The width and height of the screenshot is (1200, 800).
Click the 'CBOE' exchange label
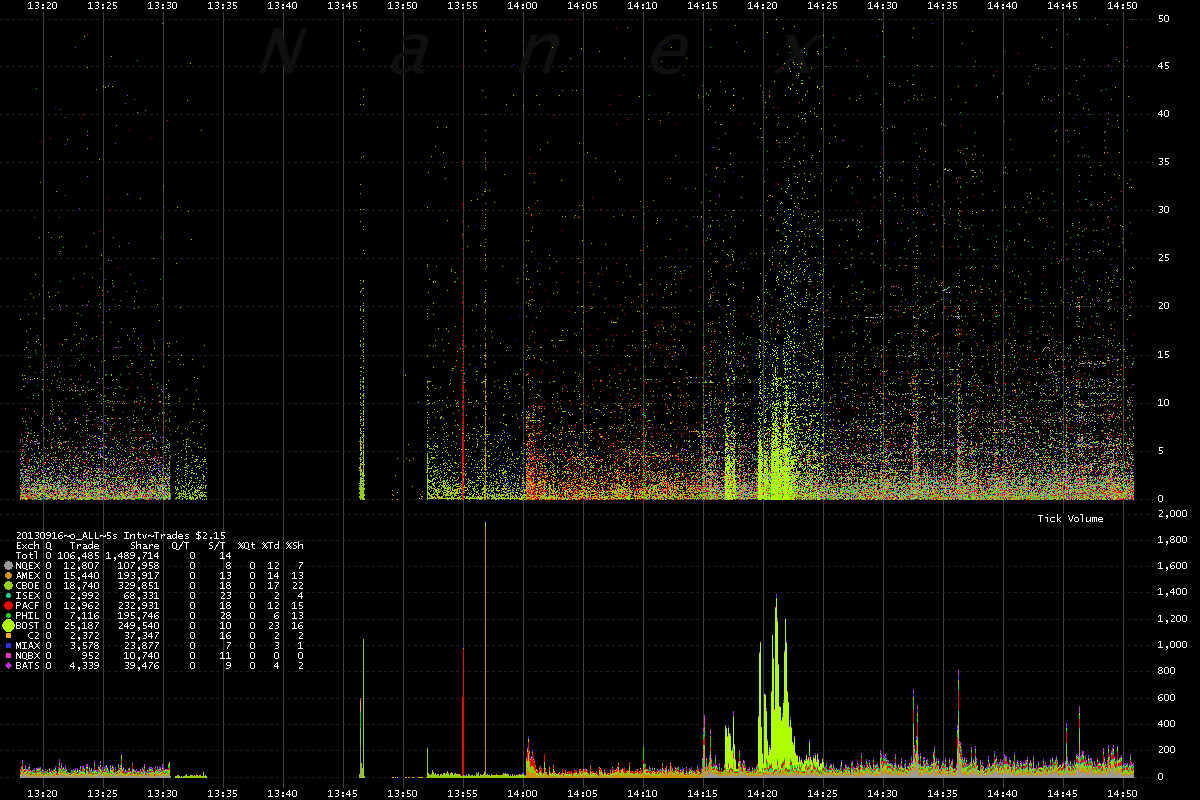coord(27,586)
